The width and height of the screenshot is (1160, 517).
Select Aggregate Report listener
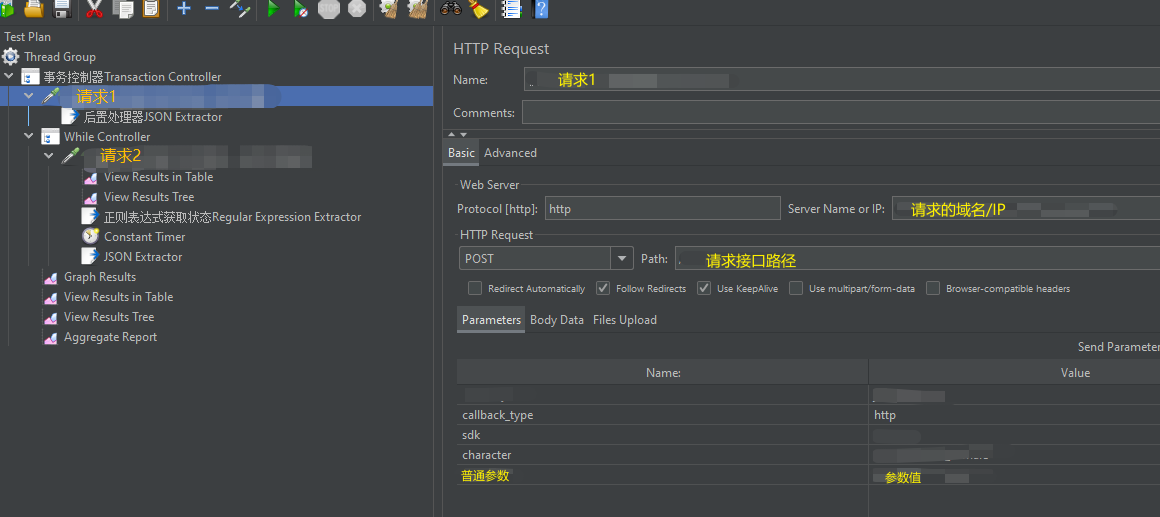[111, 337]
